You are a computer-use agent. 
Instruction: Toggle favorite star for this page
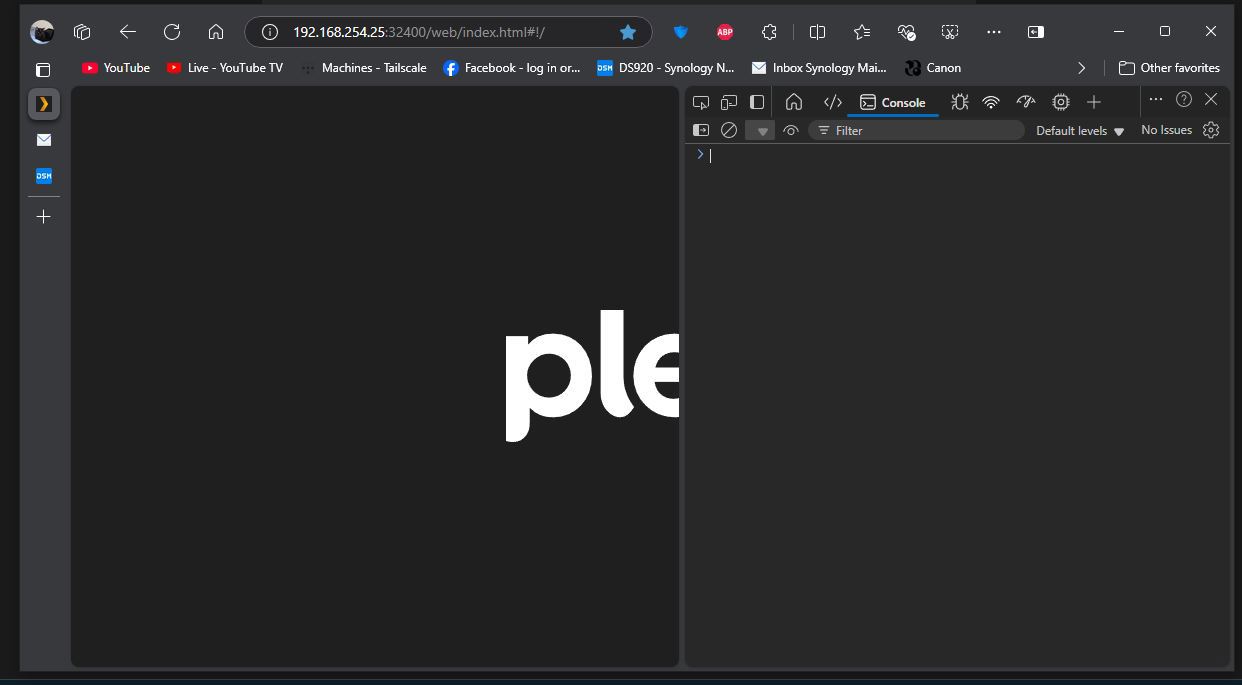(628, 32)
